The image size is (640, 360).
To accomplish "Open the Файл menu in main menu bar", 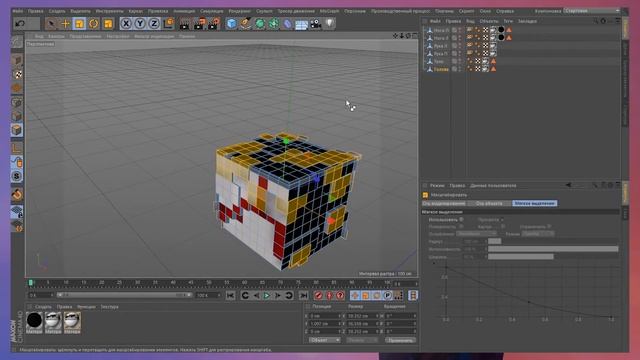I will point(18,11).
